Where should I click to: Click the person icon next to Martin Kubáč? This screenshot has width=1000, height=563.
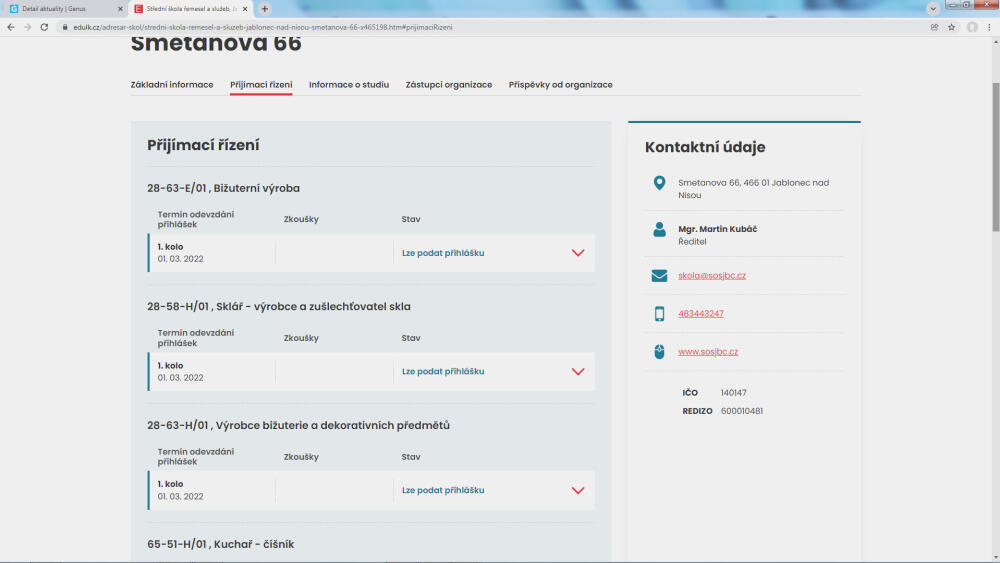[659, 230]
